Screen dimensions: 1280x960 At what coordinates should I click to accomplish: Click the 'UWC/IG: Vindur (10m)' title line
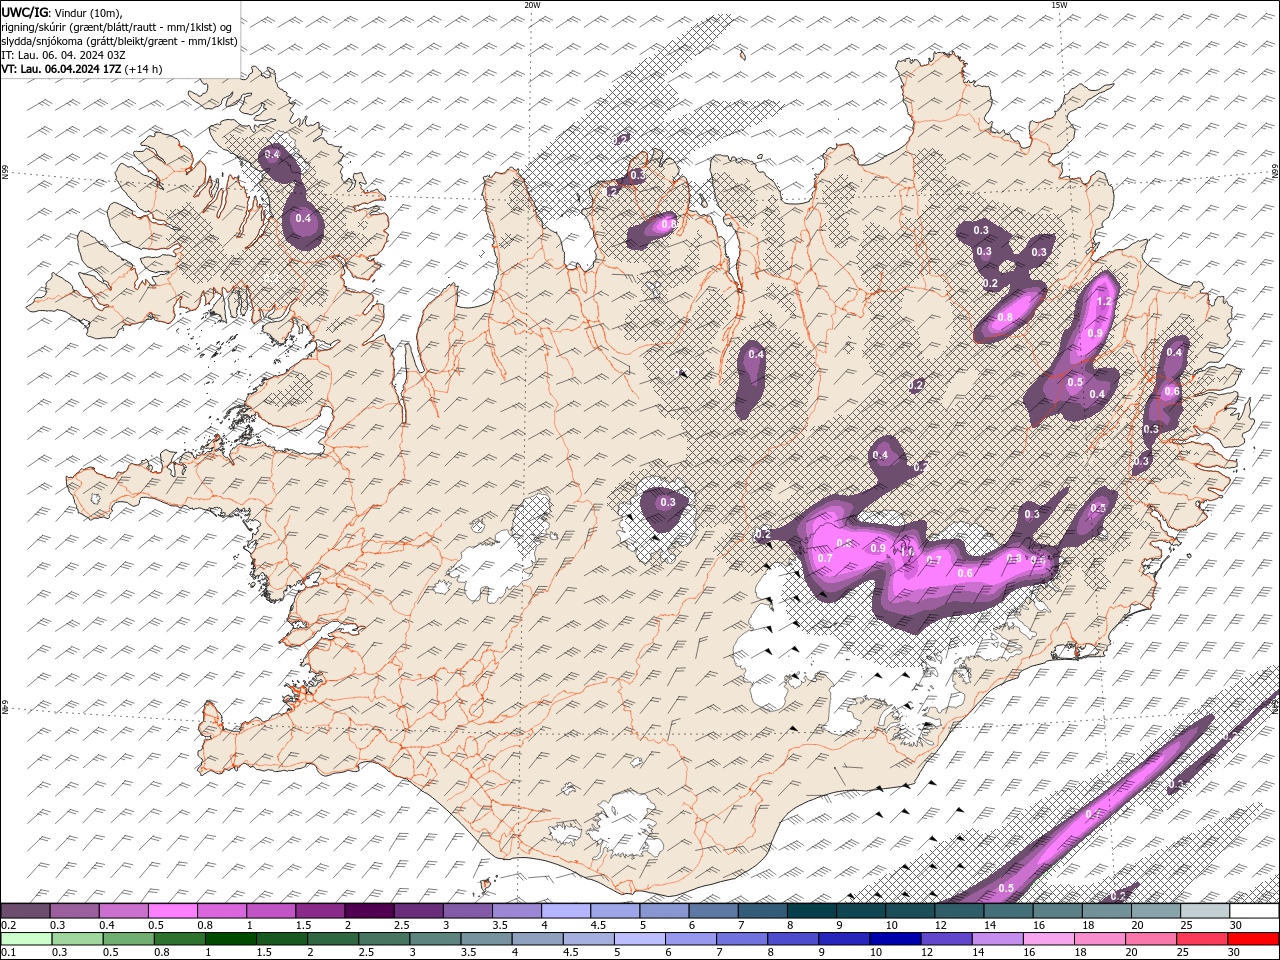click(x=62, y=12)
